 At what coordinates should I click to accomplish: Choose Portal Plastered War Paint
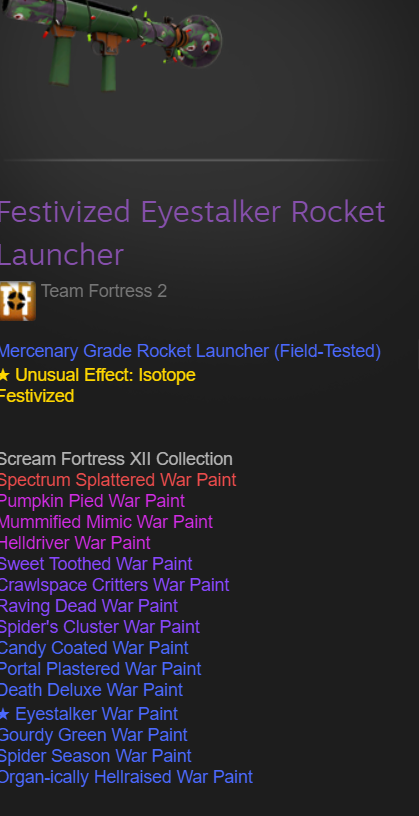tap(100, 669)
